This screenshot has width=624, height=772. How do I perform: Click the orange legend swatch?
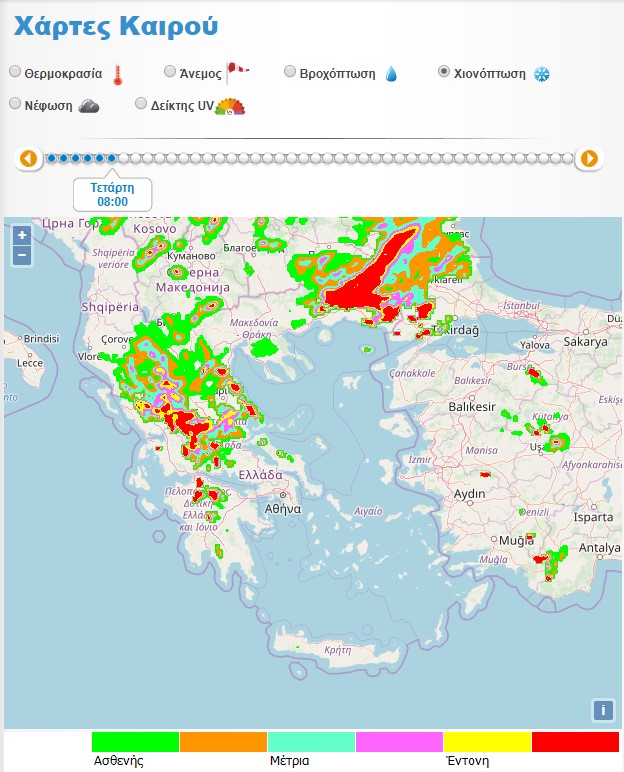tap(223, 742)
